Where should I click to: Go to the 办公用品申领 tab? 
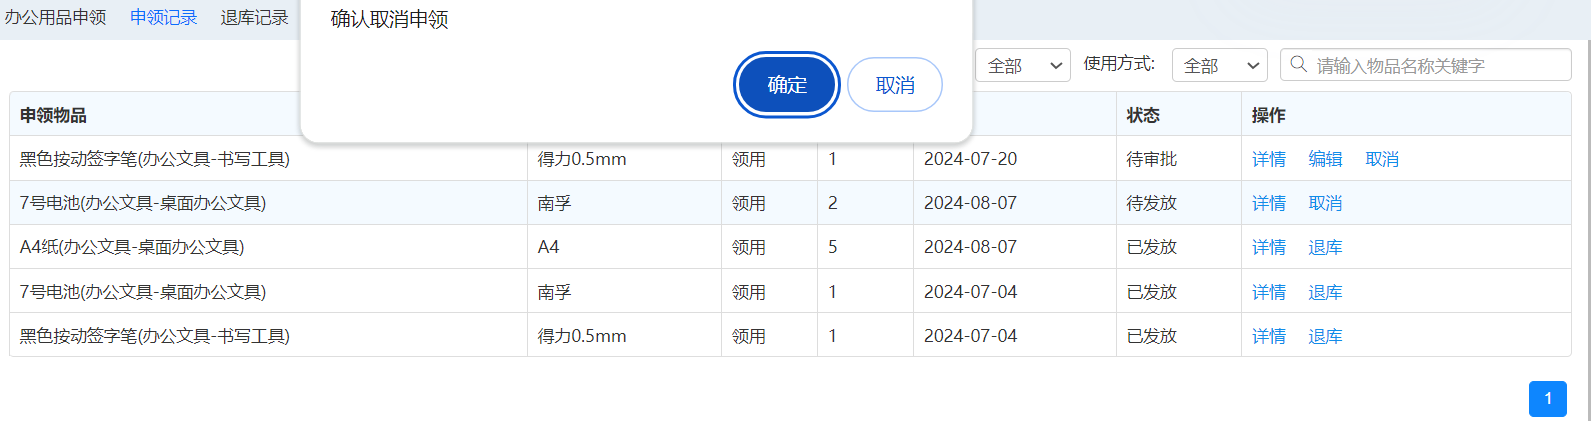pyautogui.click(x=56, y=18)
